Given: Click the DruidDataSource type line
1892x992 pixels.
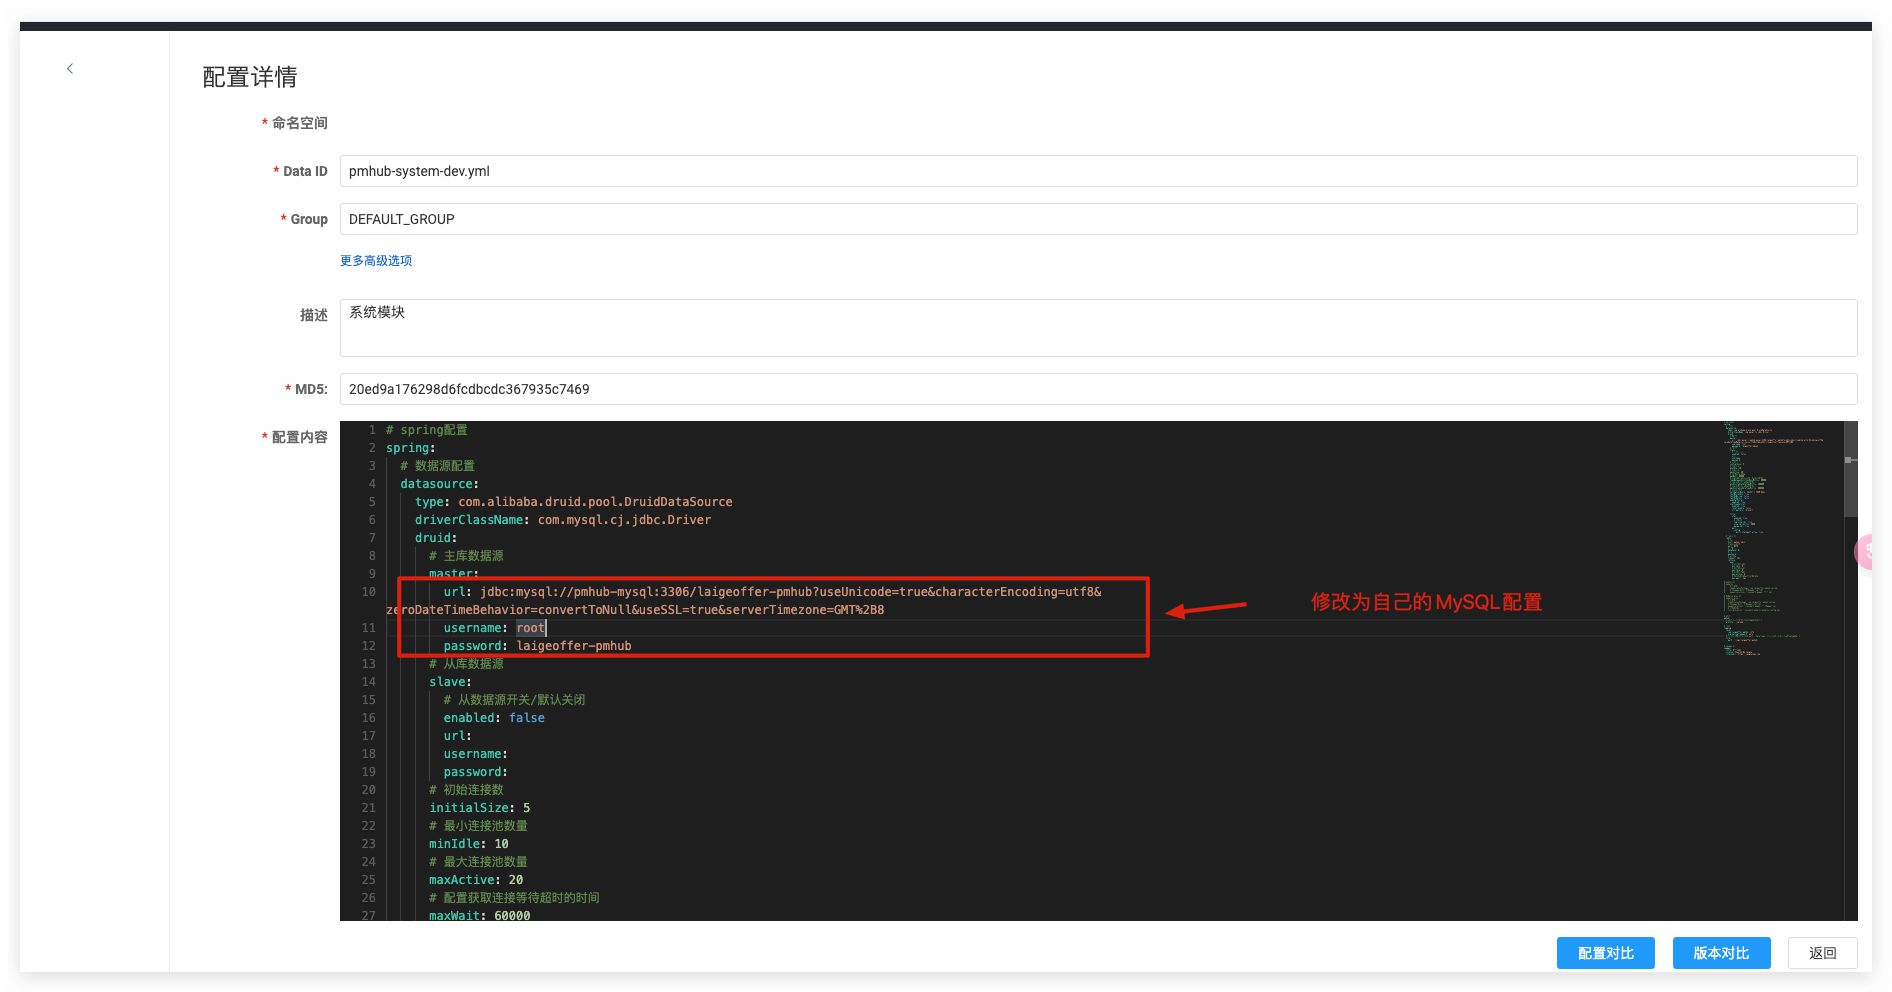Looking at the screenshot, I should coord(574,502).
